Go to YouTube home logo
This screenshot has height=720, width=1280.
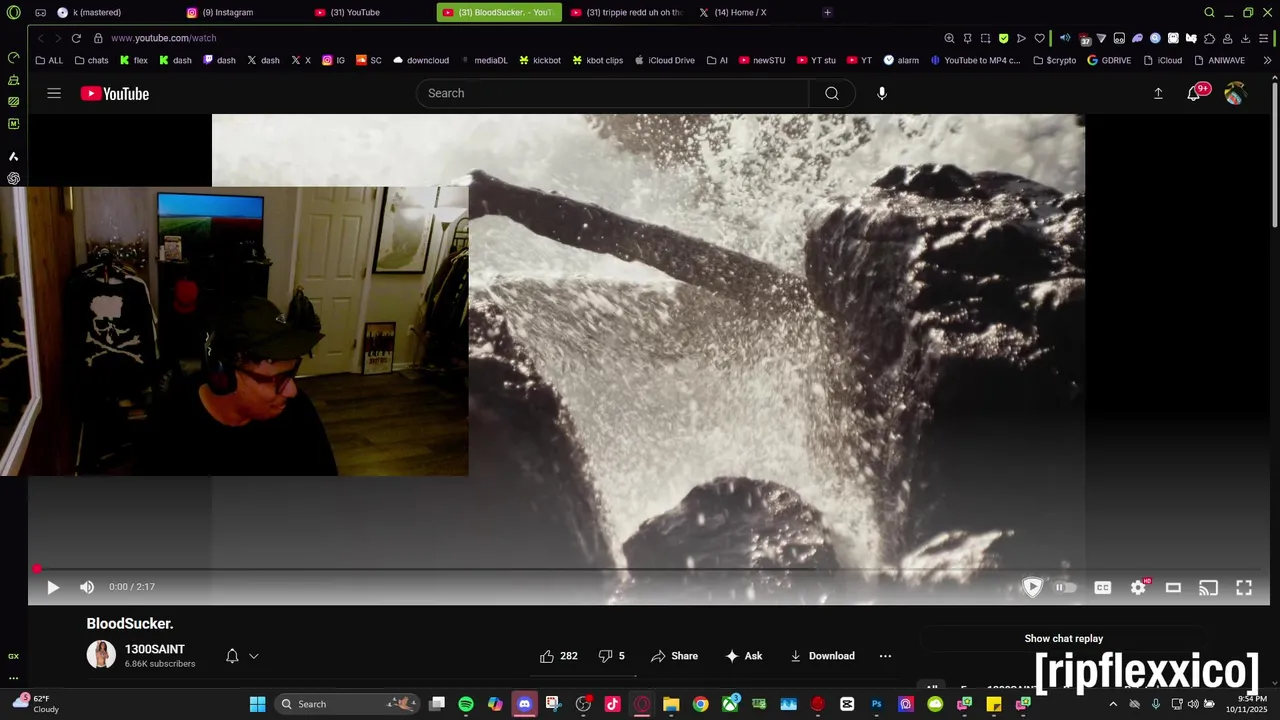point(115,93)
